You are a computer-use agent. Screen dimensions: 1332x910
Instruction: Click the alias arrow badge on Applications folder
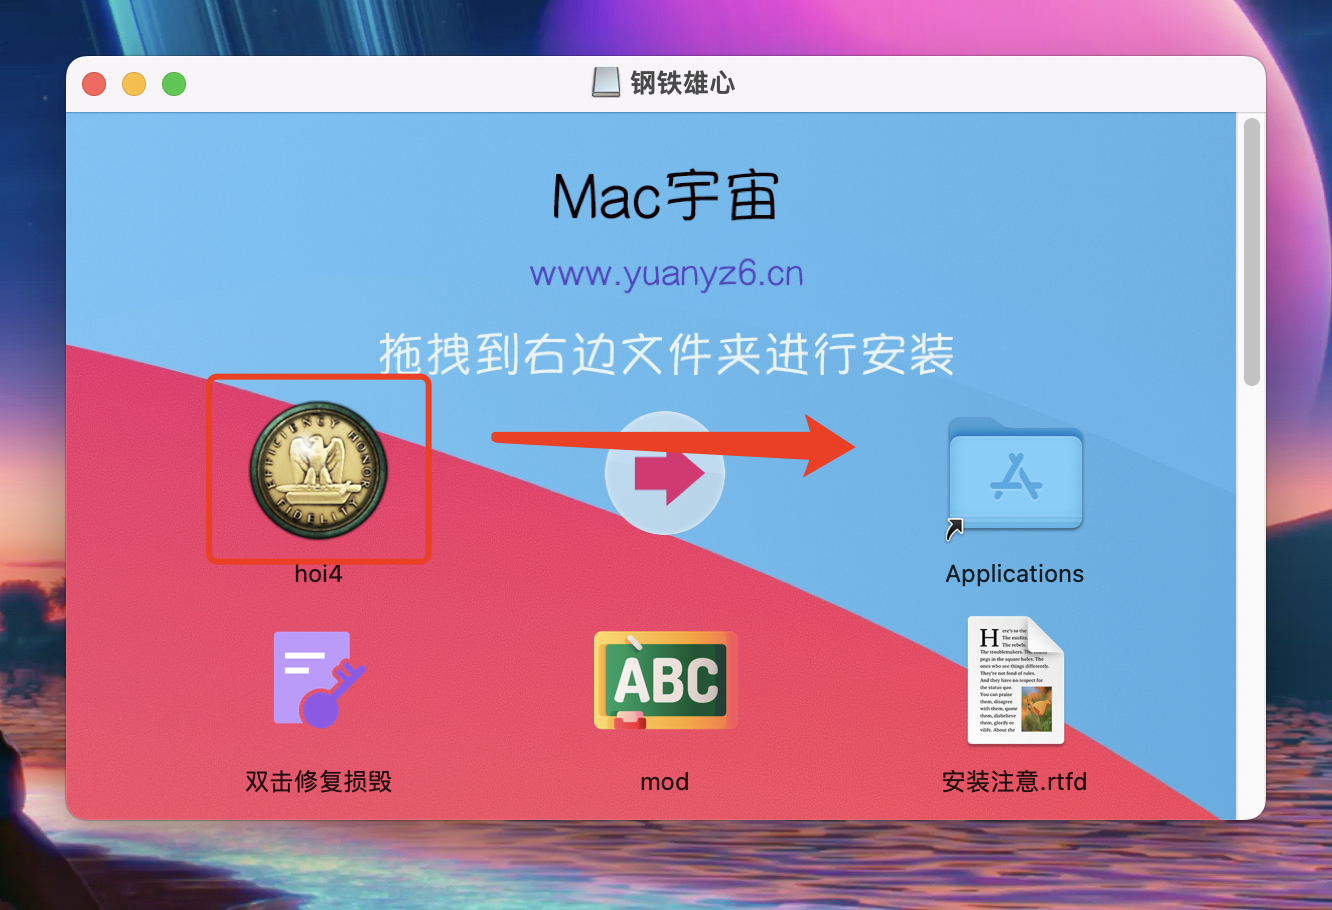955,529
